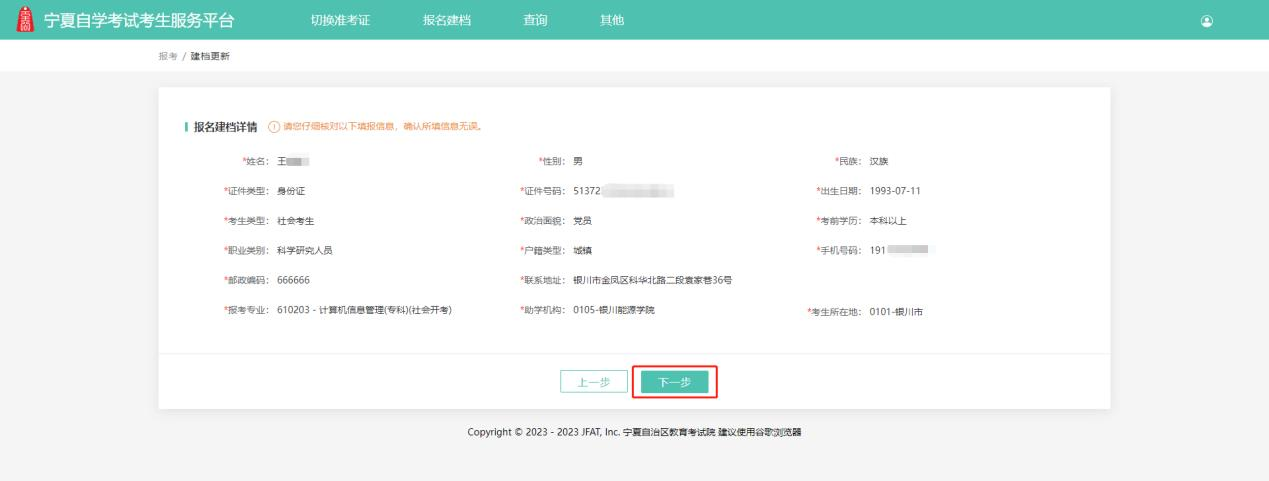Screen dimensions: 1269x481
Task: Open the 报名建档 menu
Action: pyautogui.click(x=447, y=21)
